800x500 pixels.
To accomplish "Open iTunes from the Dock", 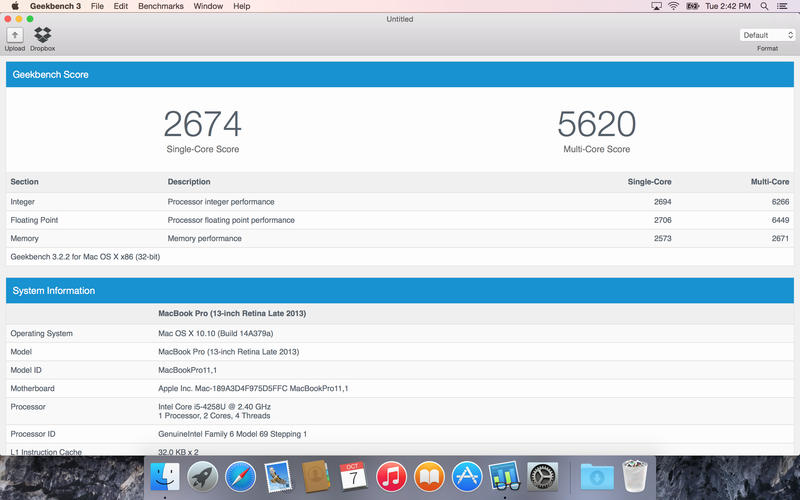I will 391,476.
